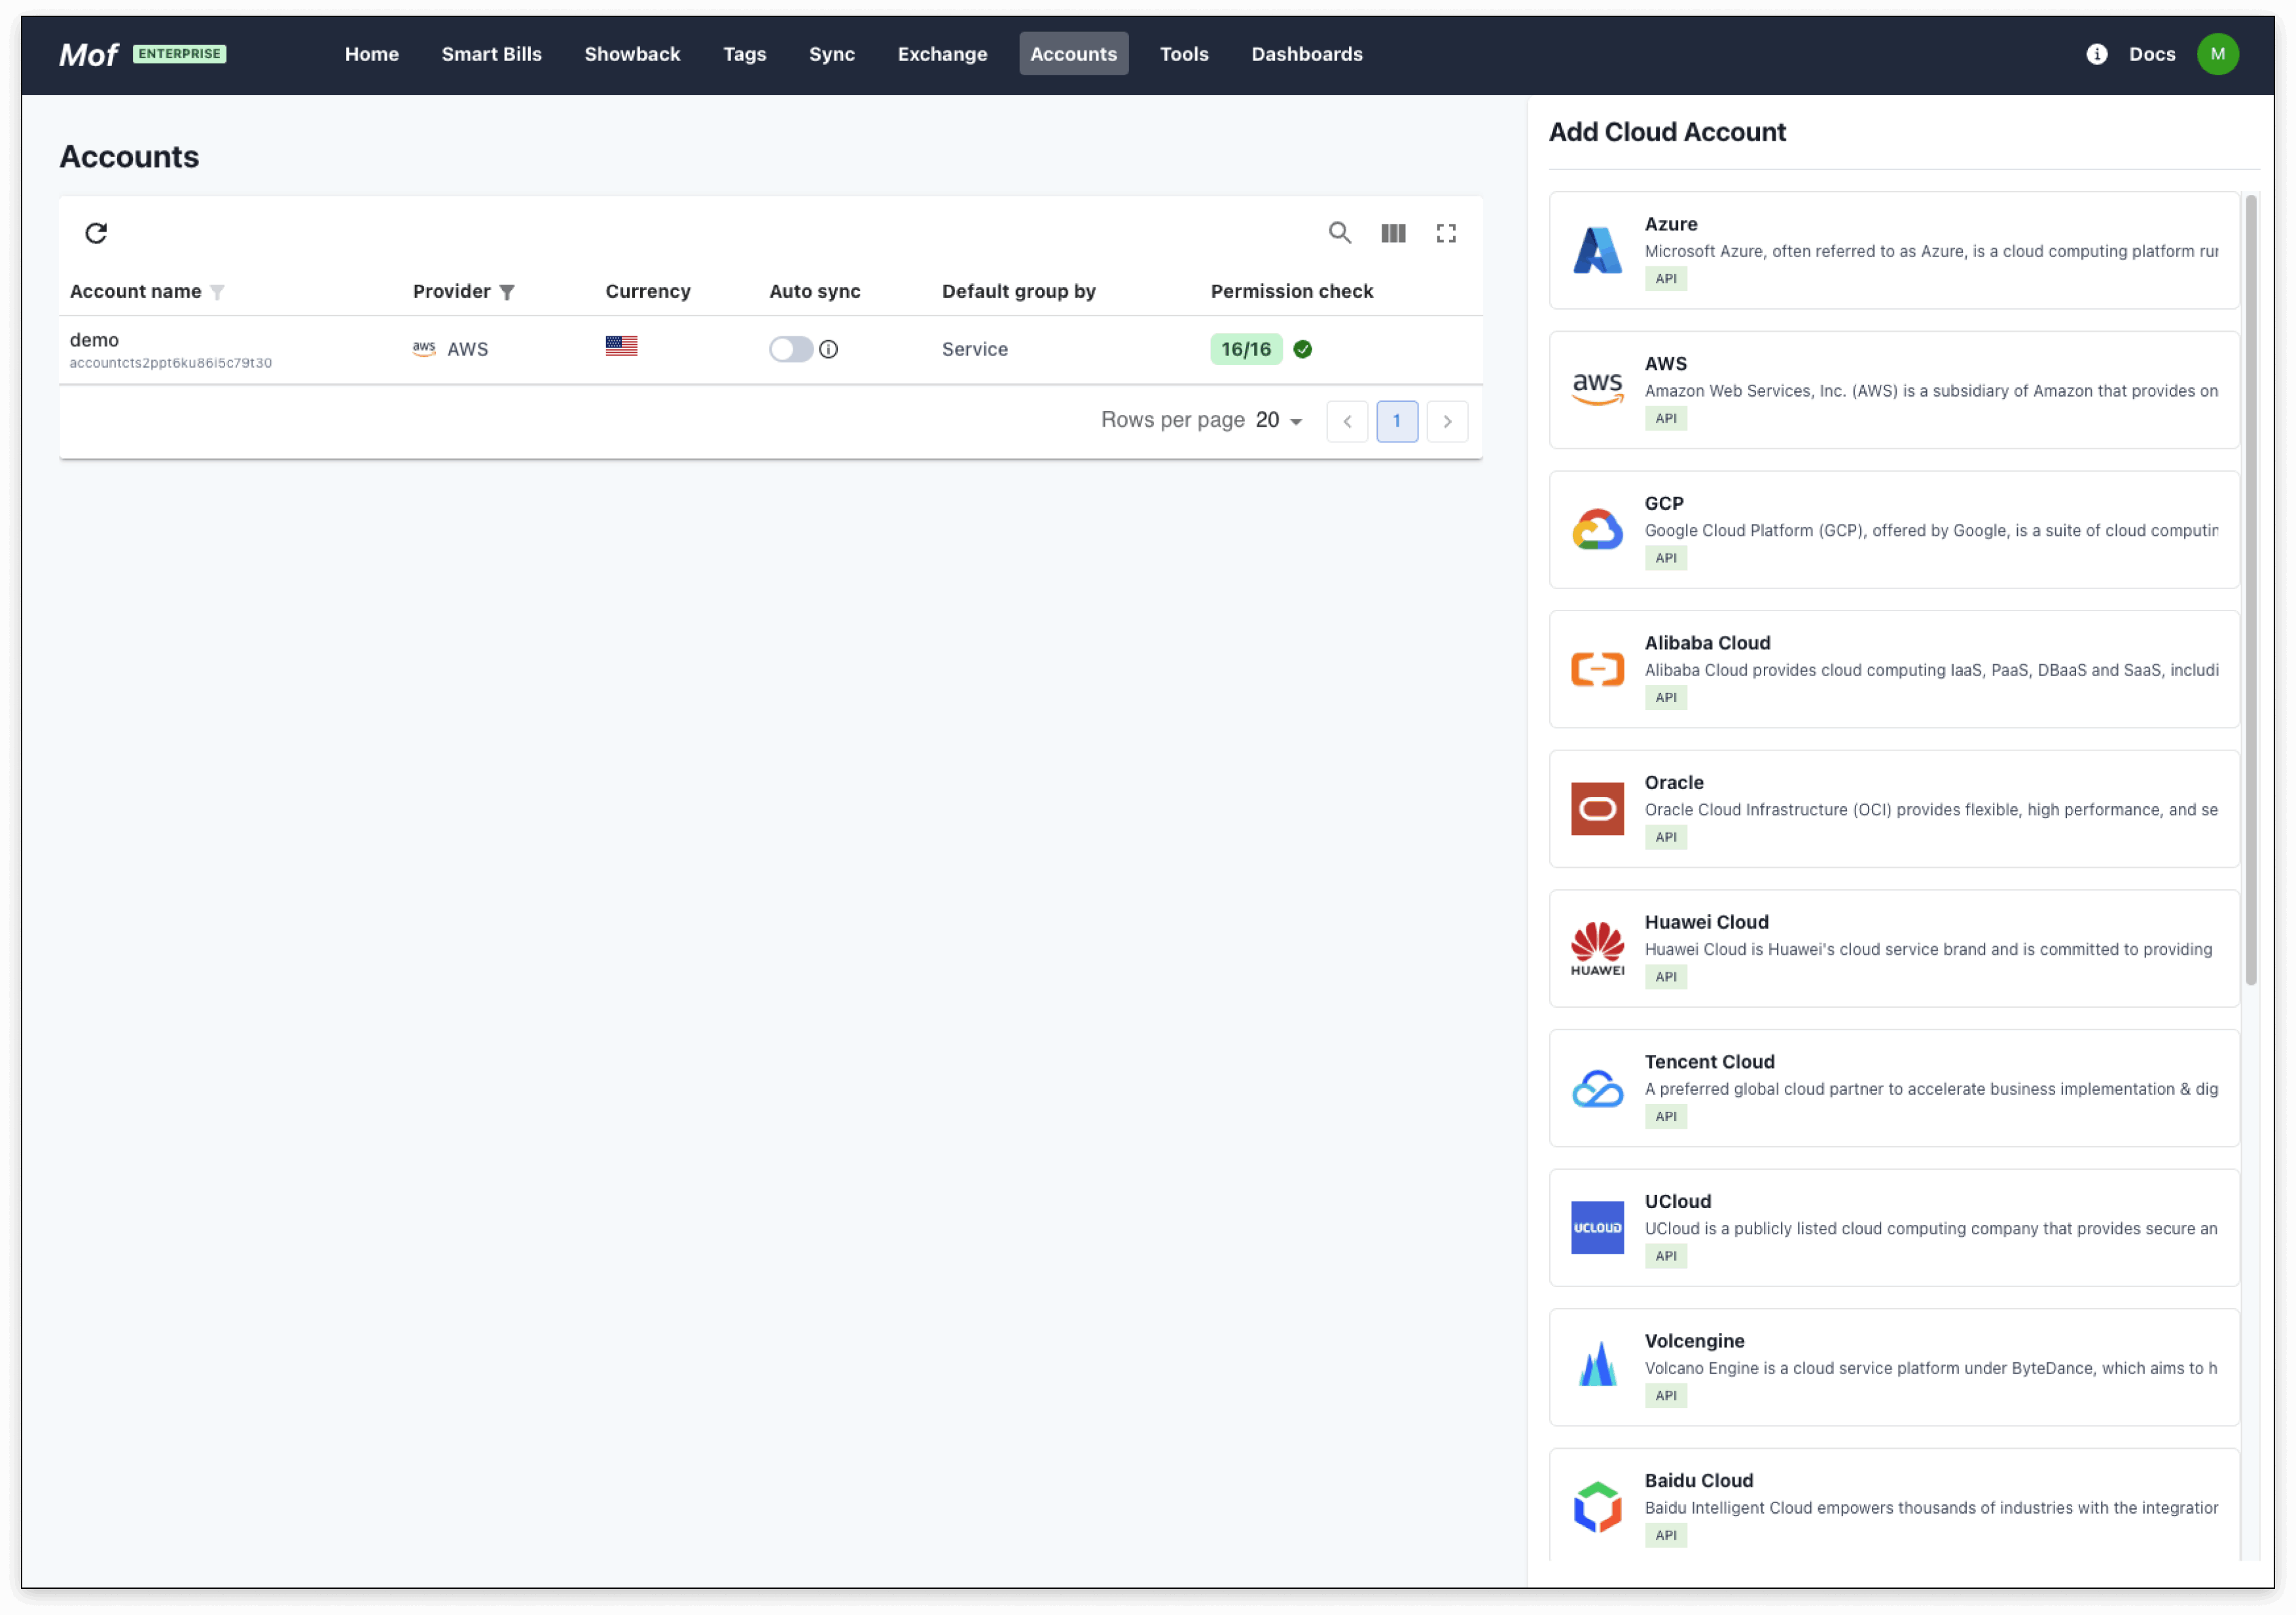
Task: Click the Baidu Cloud logo
Action: tap(1597, 1507)
